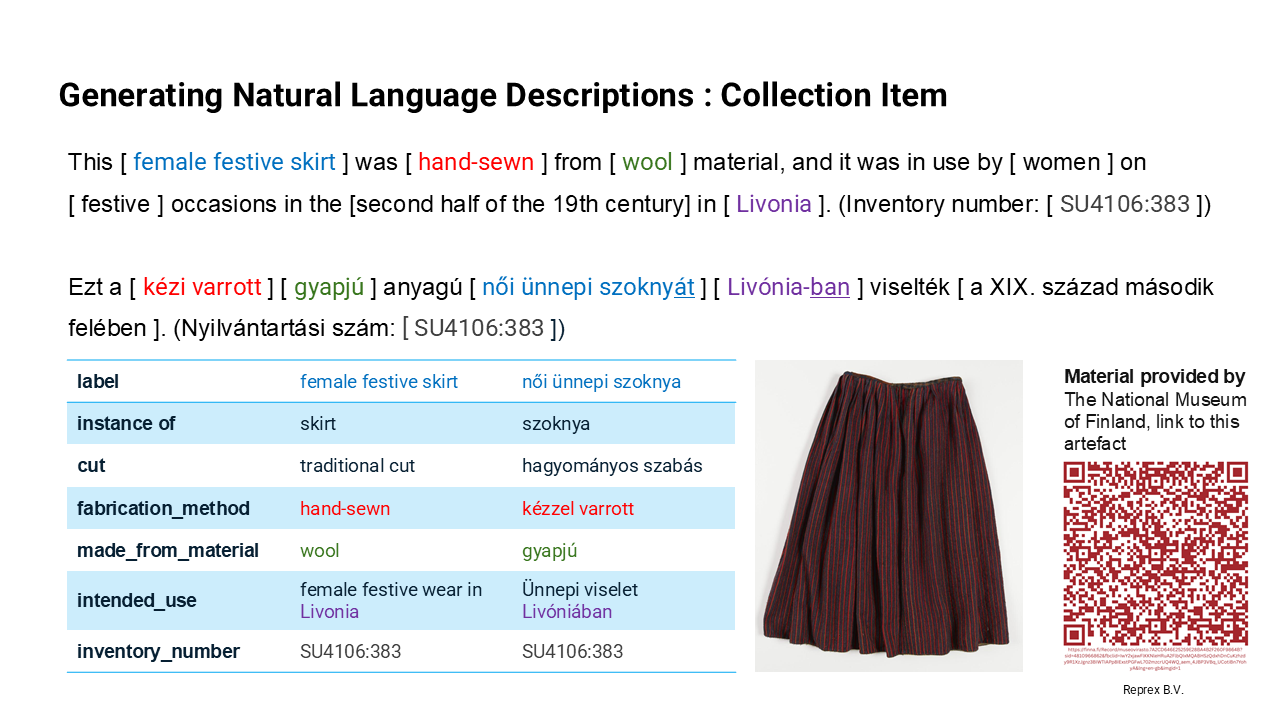The width and height of the screenshot is (1280, 720).
Task: Click red 'hand-sewn' in the English sentence
Action: 476,162
